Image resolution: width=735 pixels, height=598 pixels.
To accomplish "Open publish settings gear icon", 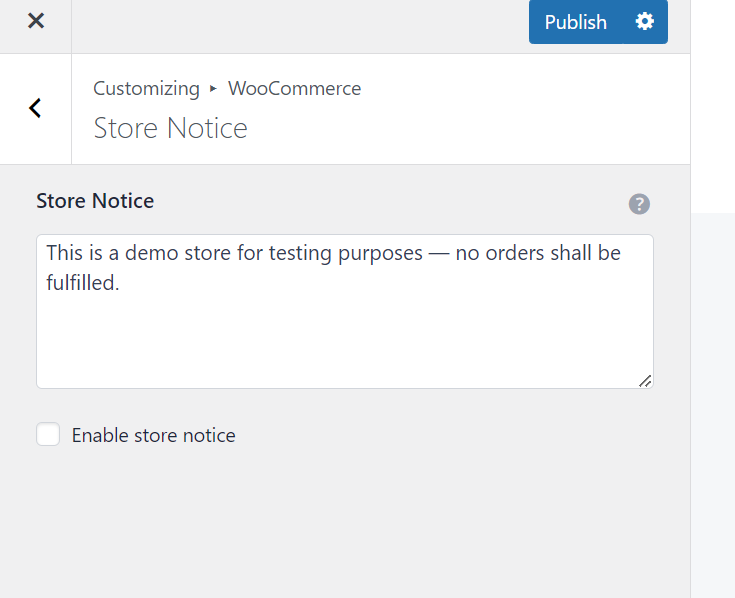I will (x=645, y=22).
